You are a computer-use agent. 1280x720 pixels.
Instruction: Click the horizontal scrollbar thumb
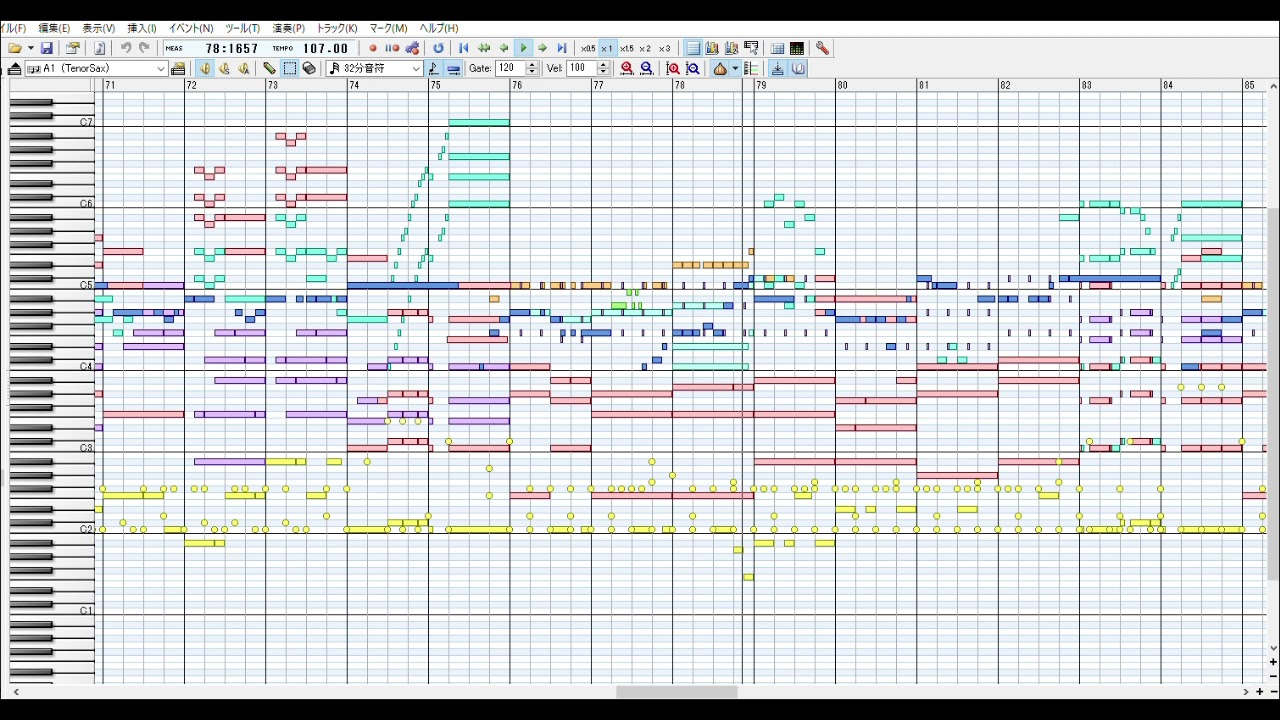676,691
